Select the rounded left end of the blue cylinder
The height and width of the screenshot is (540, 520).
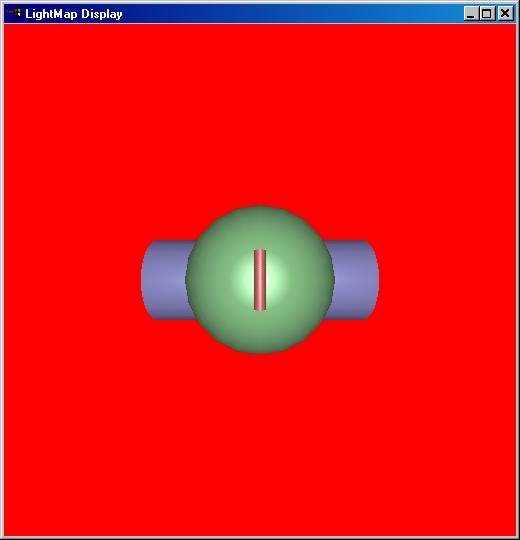145,280
